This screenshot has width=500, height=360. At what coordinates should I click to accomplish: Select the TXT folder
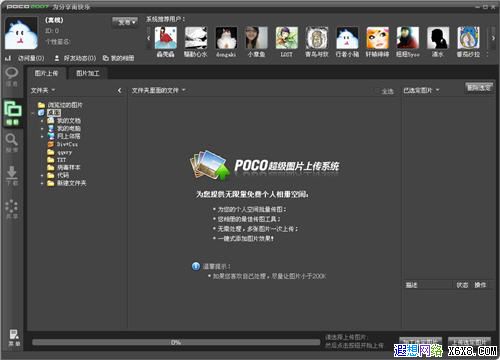[x=62, y=160]
